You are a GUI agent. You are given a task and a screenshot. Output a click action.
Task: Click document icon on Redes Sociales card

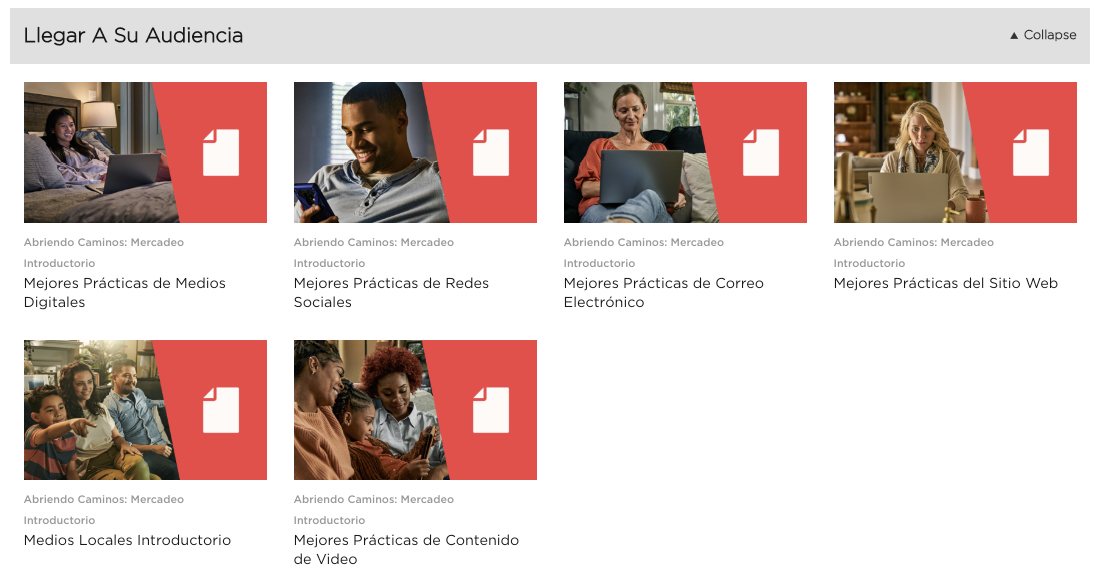[x=491, y=152]
